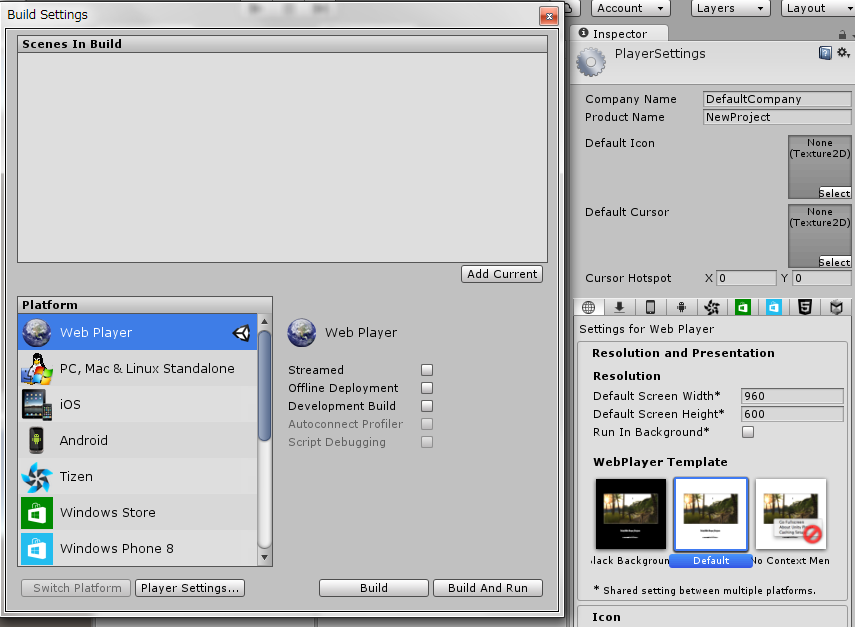
Task: Select texture for Default Icon
Action: [834, 194]
